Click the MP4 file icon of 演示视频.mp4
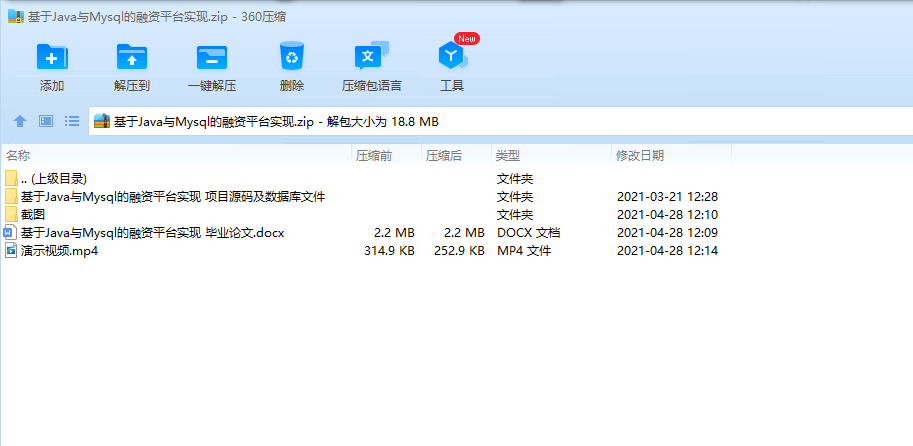This screenshot has height=446, width=913. (x=10, y=251)
